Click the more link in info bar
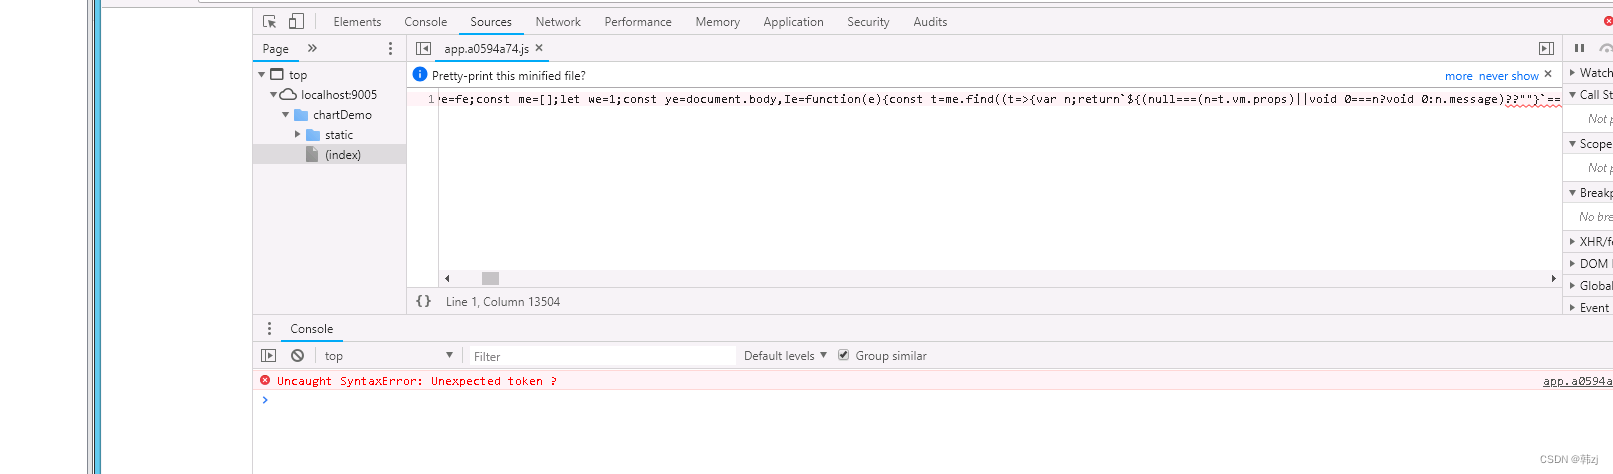The height and width of the screenshot is (474, 1613). click(1458, 75)
